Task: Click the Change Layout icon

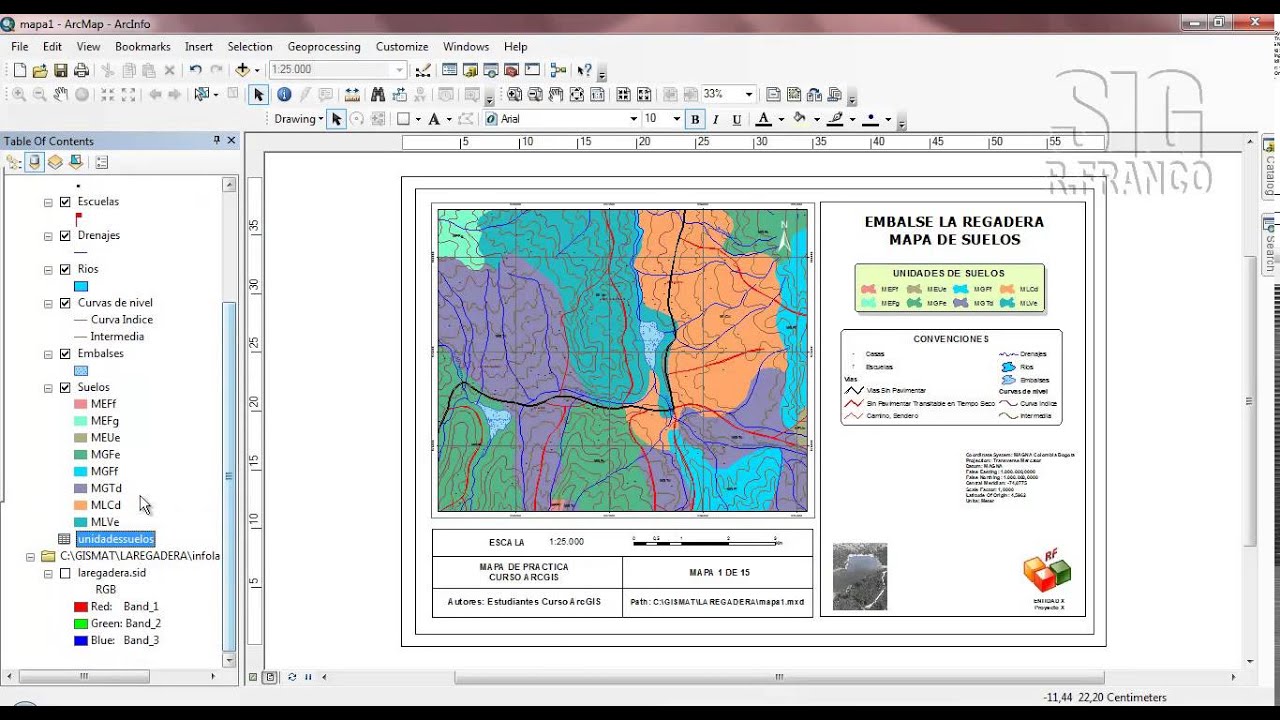Action: 814,94
